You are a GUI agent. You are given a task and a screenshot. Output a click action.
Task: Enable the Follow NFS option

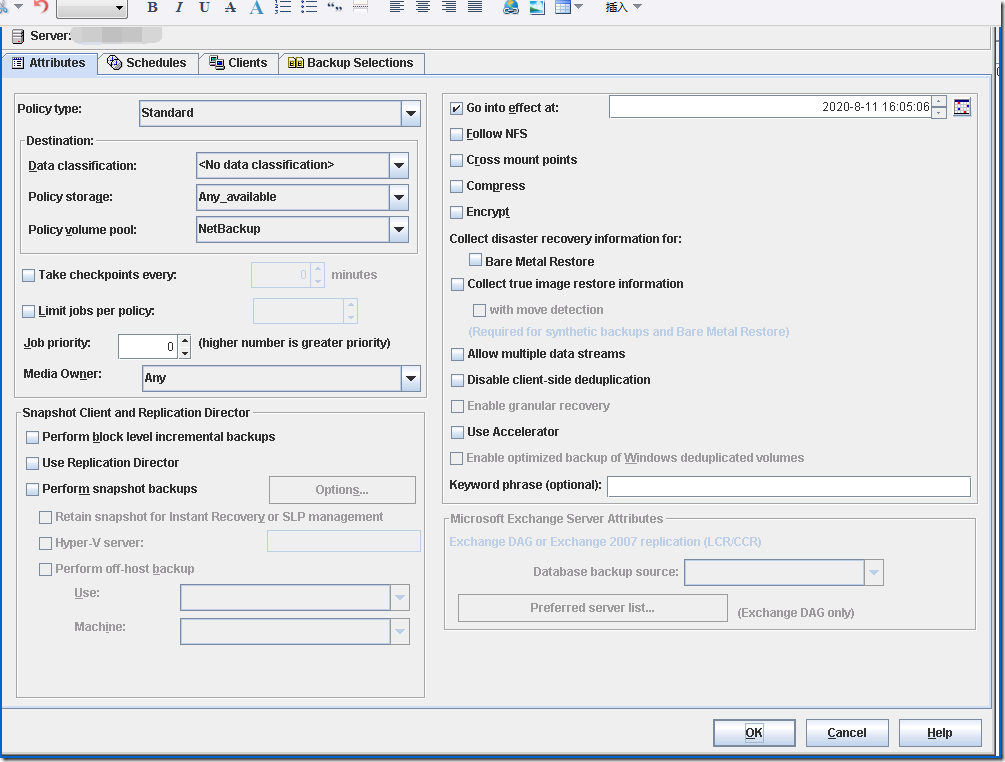(x=456, y=135)
